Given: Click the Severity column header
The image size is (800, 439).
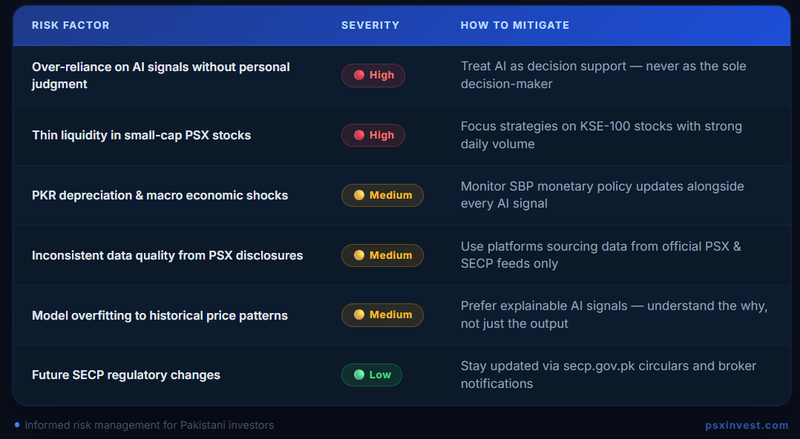Looking at the screenshot, I should [370, 25].
